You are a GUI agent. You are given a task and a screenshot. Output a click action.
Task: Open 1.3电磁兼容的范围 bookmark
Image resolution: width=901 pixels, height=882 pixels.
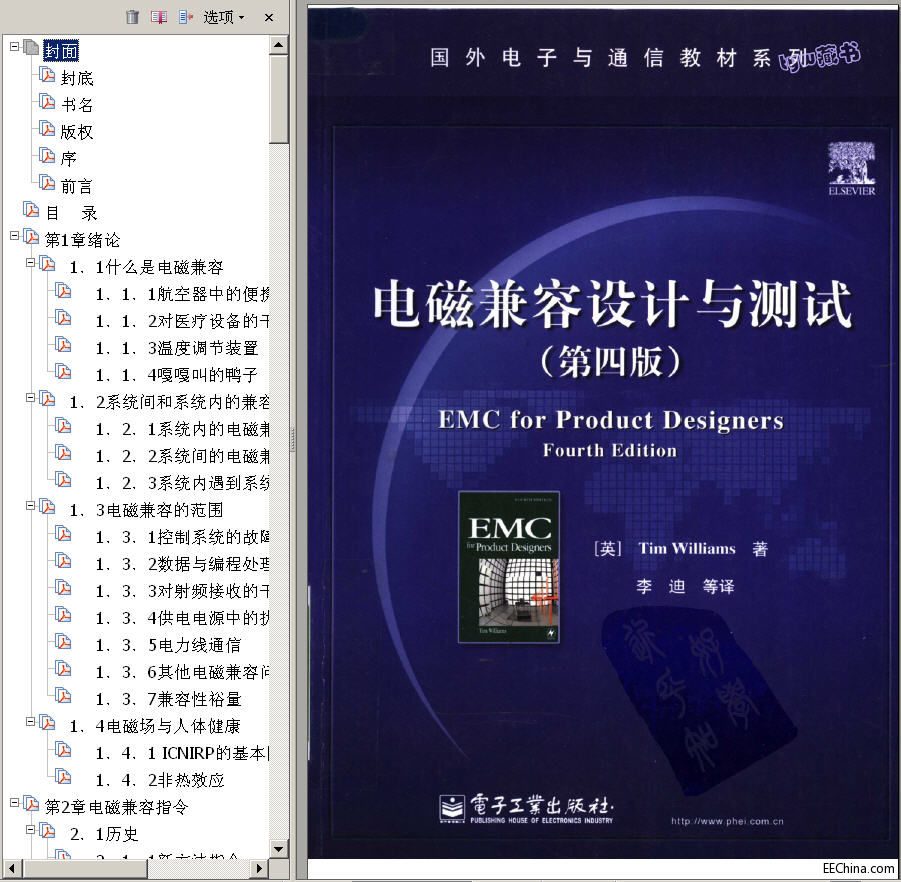pos(146,510)
